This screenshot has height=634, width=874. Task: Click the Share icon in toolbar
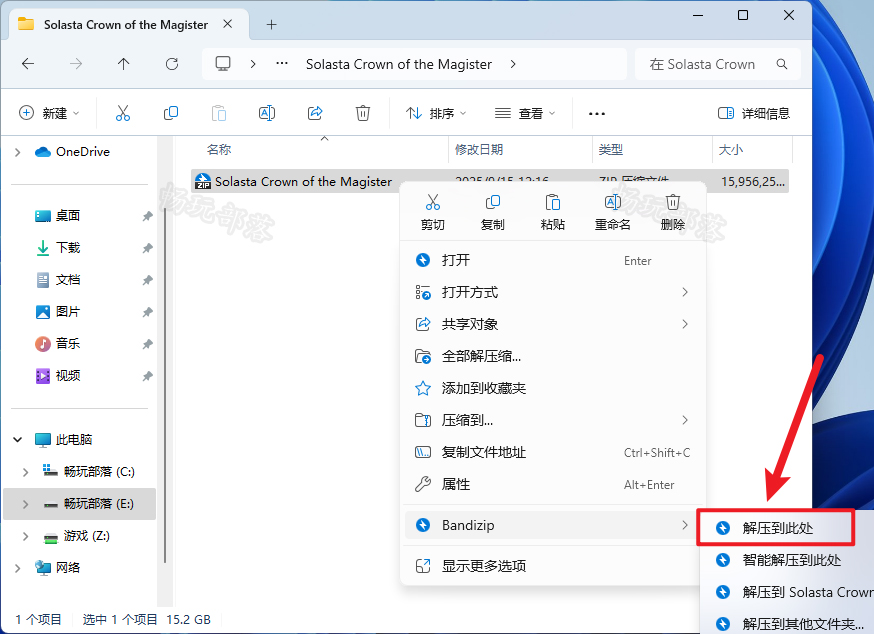(x=315, y=113)
